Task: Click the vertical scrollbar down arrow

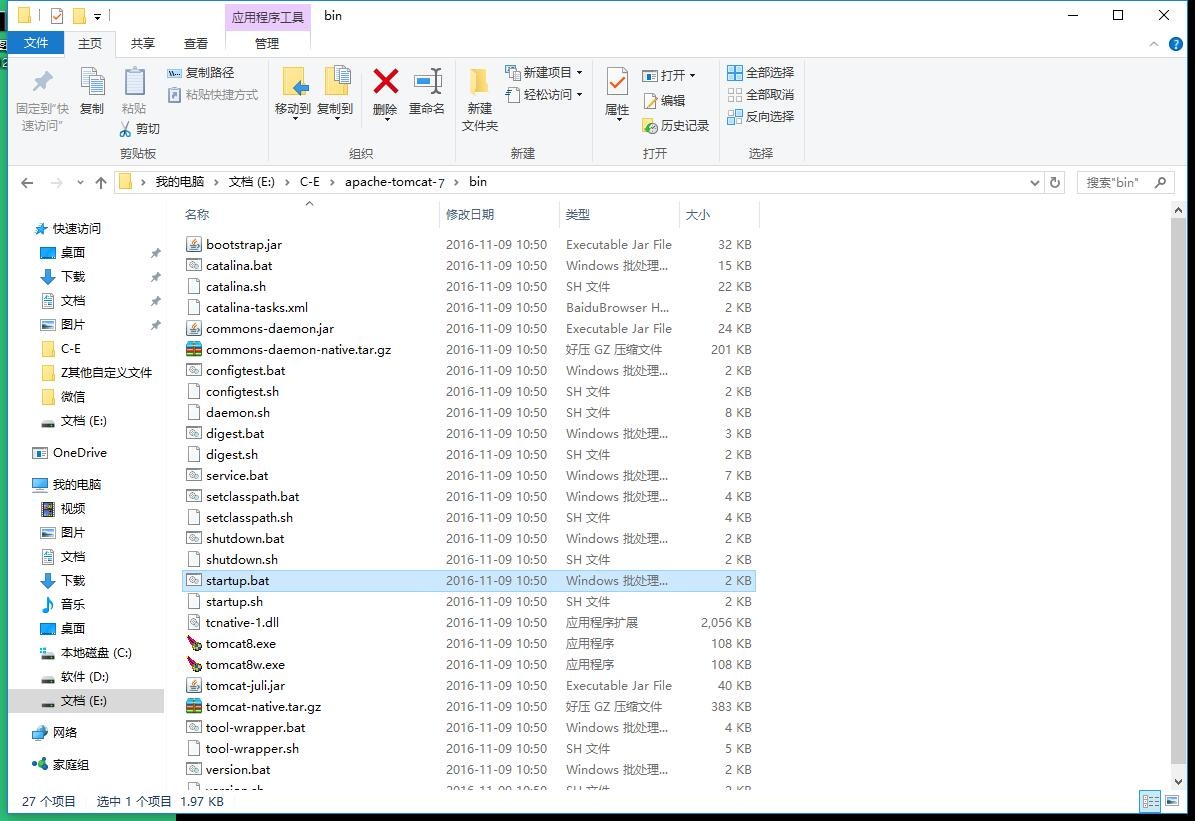Action: click(x=1178, y=781)
